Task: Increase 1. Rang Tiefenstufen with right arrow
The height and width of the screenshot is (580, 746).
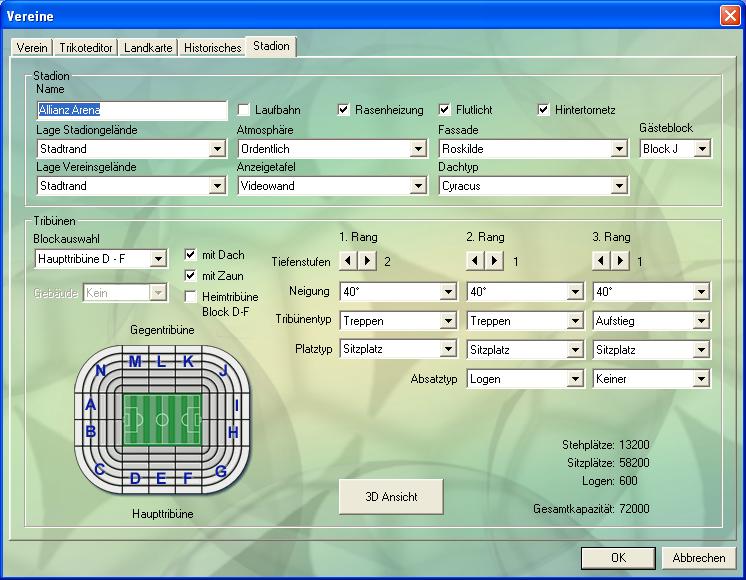Action: coord(367,261)
